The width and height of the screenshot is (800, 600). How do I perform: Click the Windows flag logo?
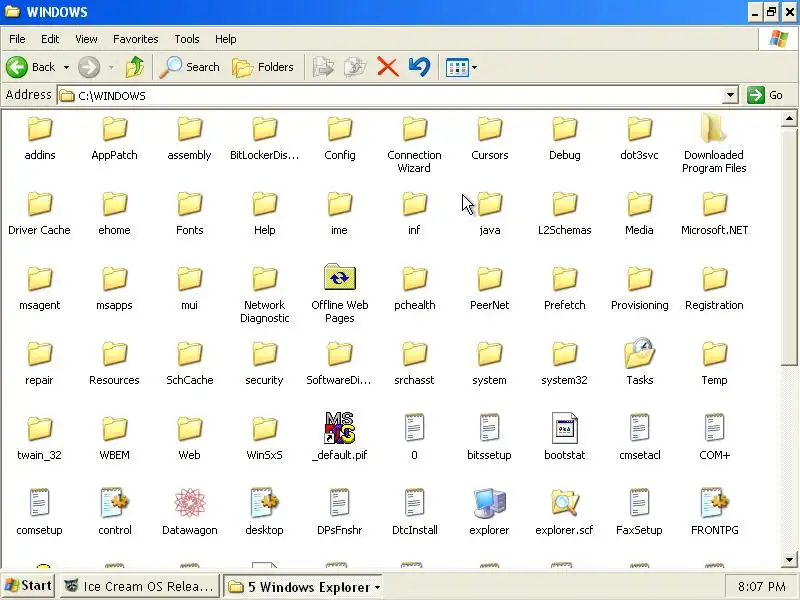(x=779, y=39)
